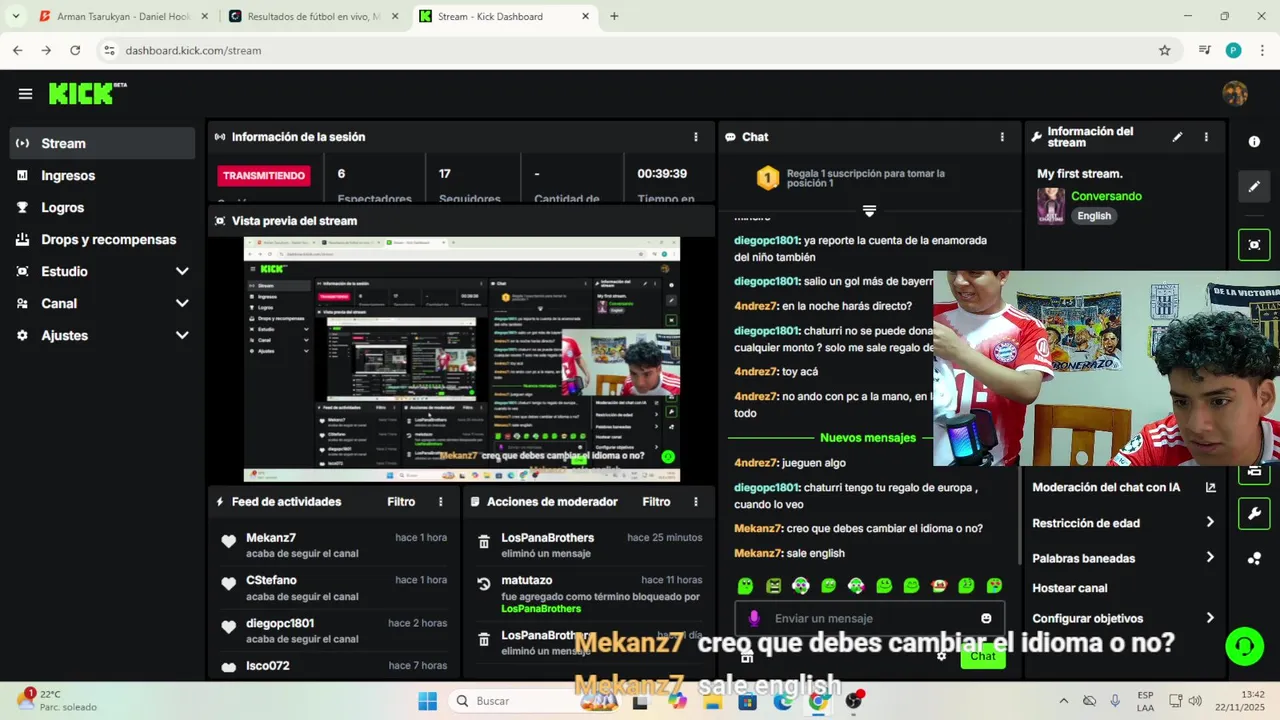Screen dimensions: 1280x720
Task: Select Stream in the left sidebar
Action: click(x=102, y=143)
